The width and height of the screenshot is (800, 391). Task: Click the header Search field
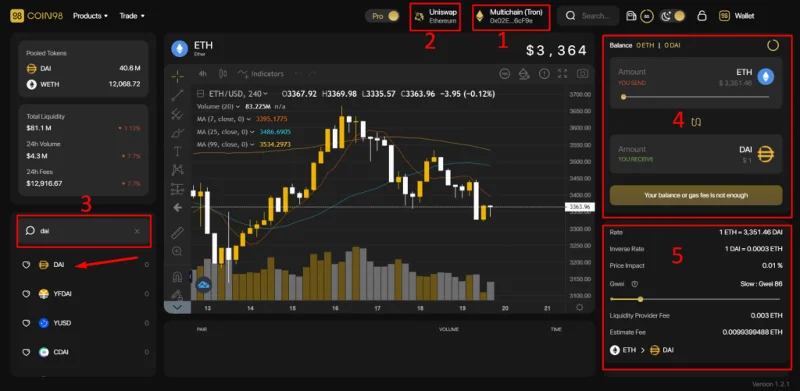coord(588,16)
